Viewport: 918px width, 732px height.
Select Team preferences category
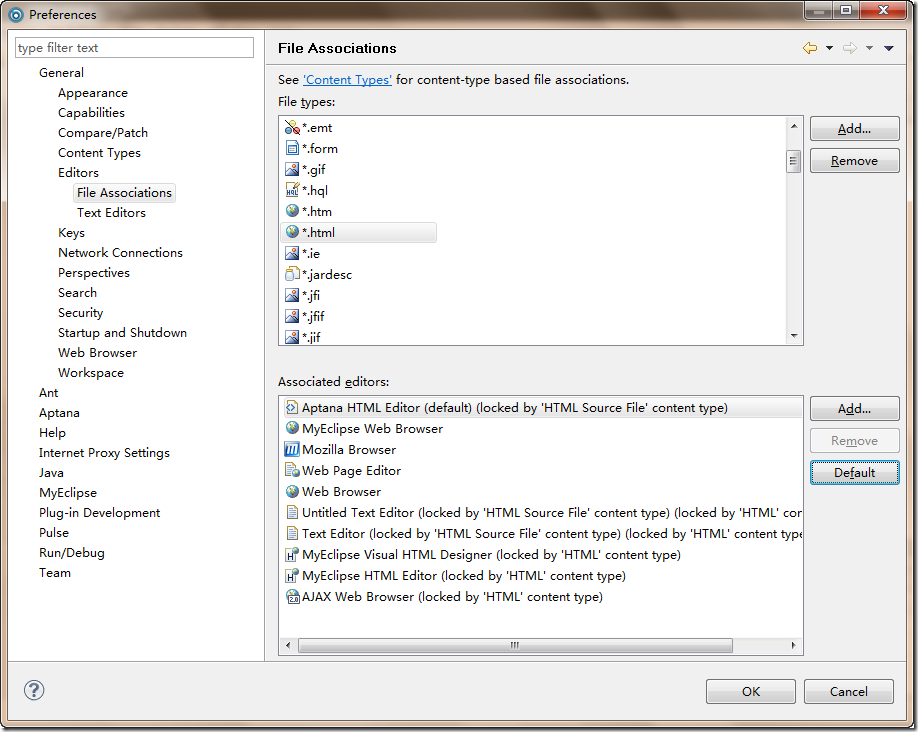tap(55, 573)
